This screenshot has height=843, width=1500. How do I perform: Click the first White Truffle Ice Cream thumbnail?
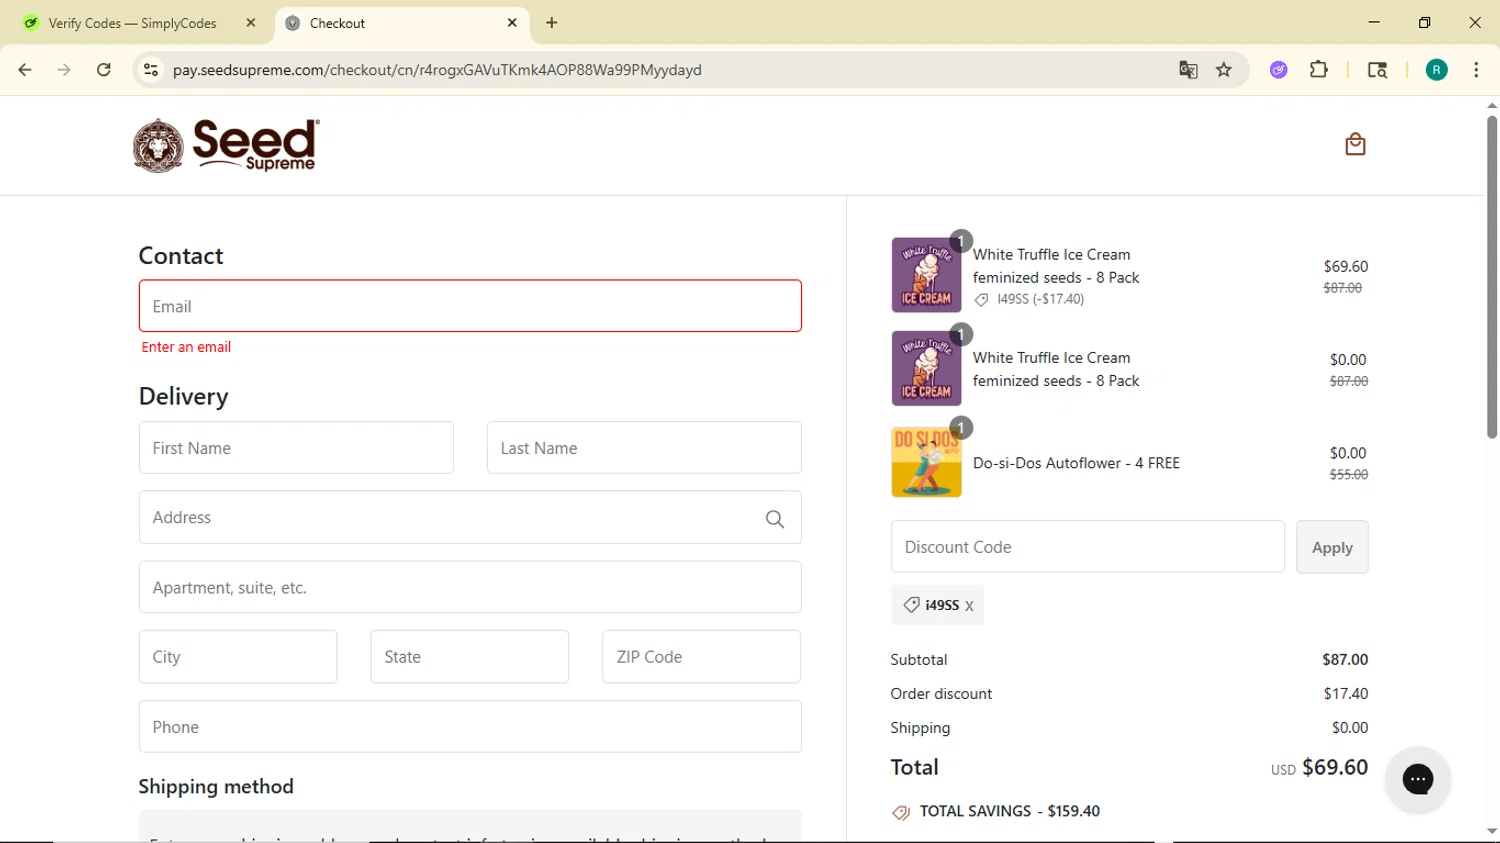(x=926, y=275)
